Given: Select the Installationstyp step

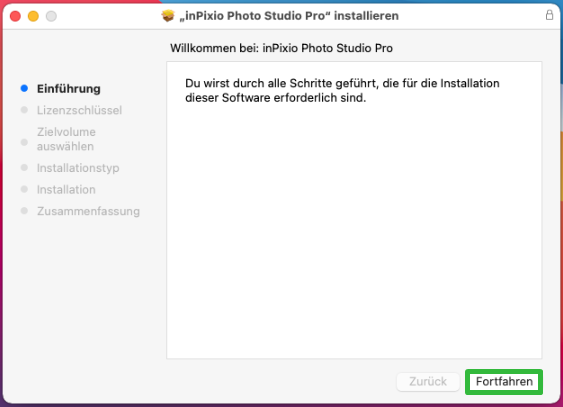Looking at the screenshot, I should (78, 168).
